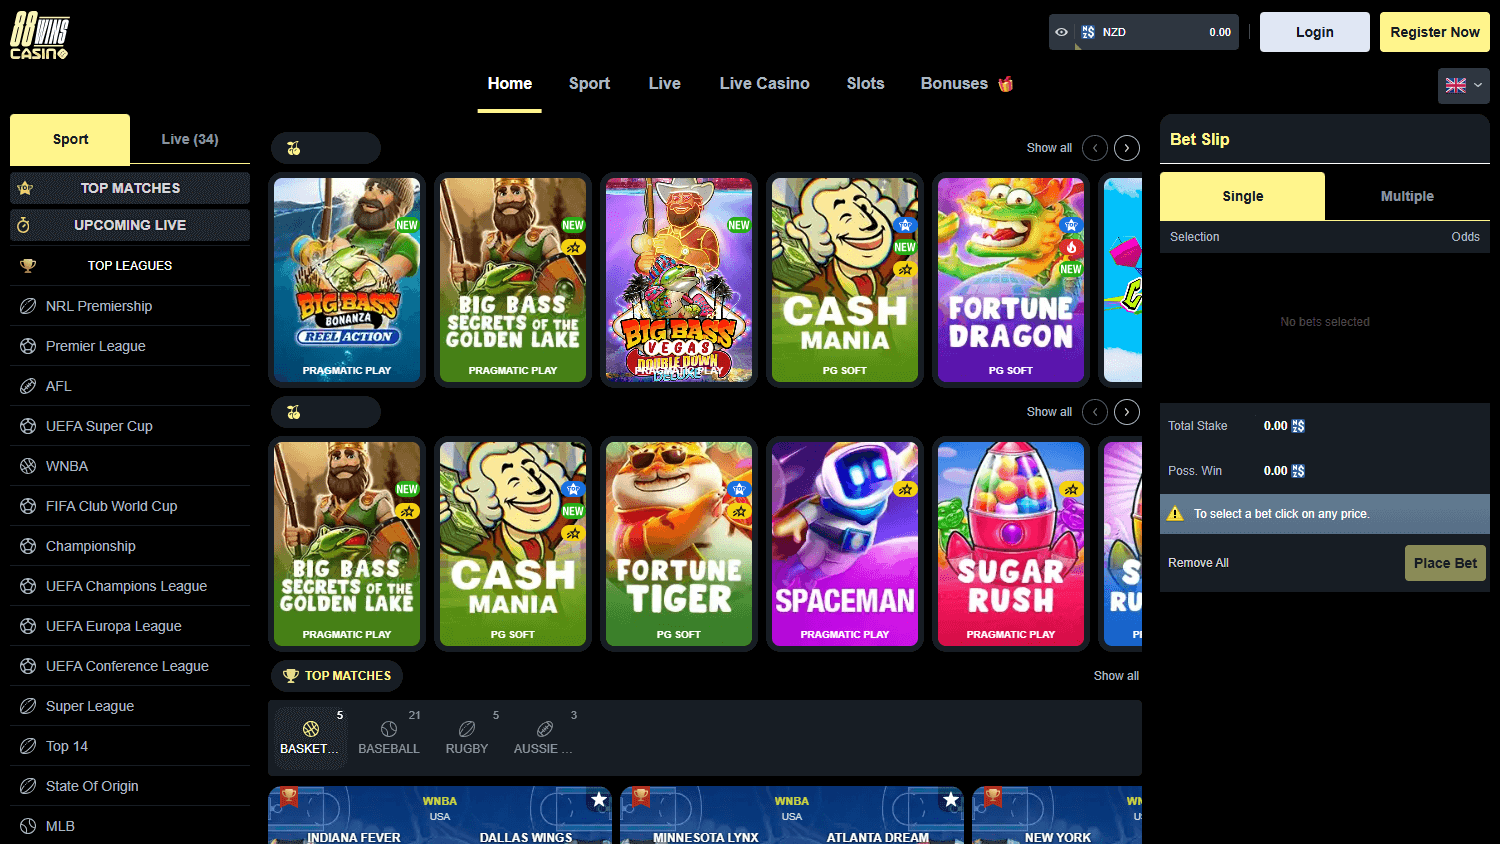Click Remove All in the Bet Slip
The height and width of the screenshot is (844, 1500).
point(1197,562)
